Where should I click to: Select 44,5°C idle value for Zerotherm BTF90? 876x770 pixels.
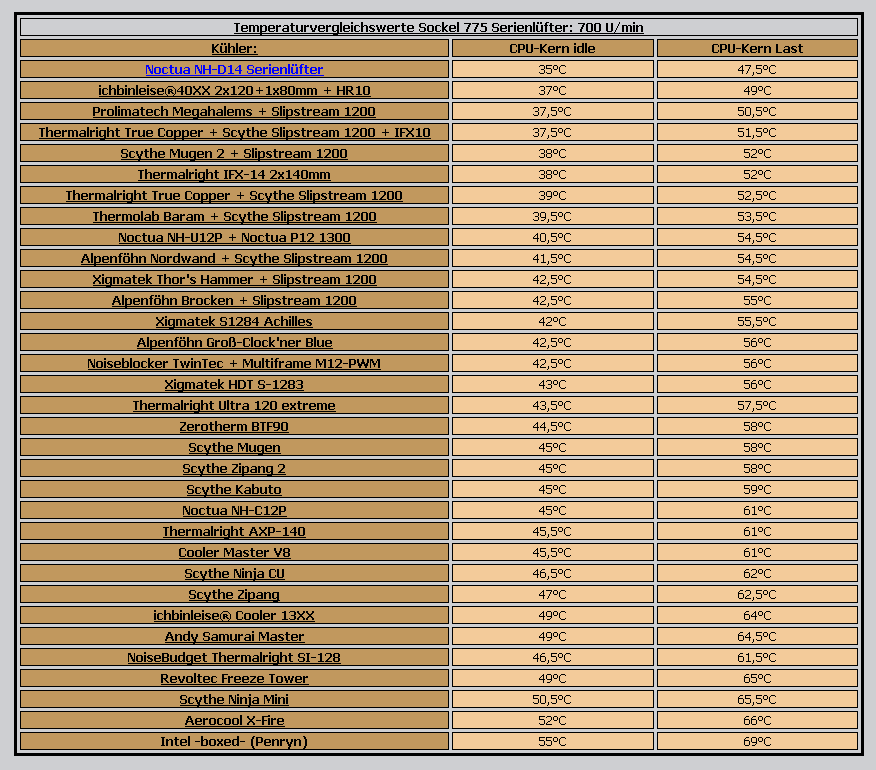pyautogui.click(x=552, y=426)
